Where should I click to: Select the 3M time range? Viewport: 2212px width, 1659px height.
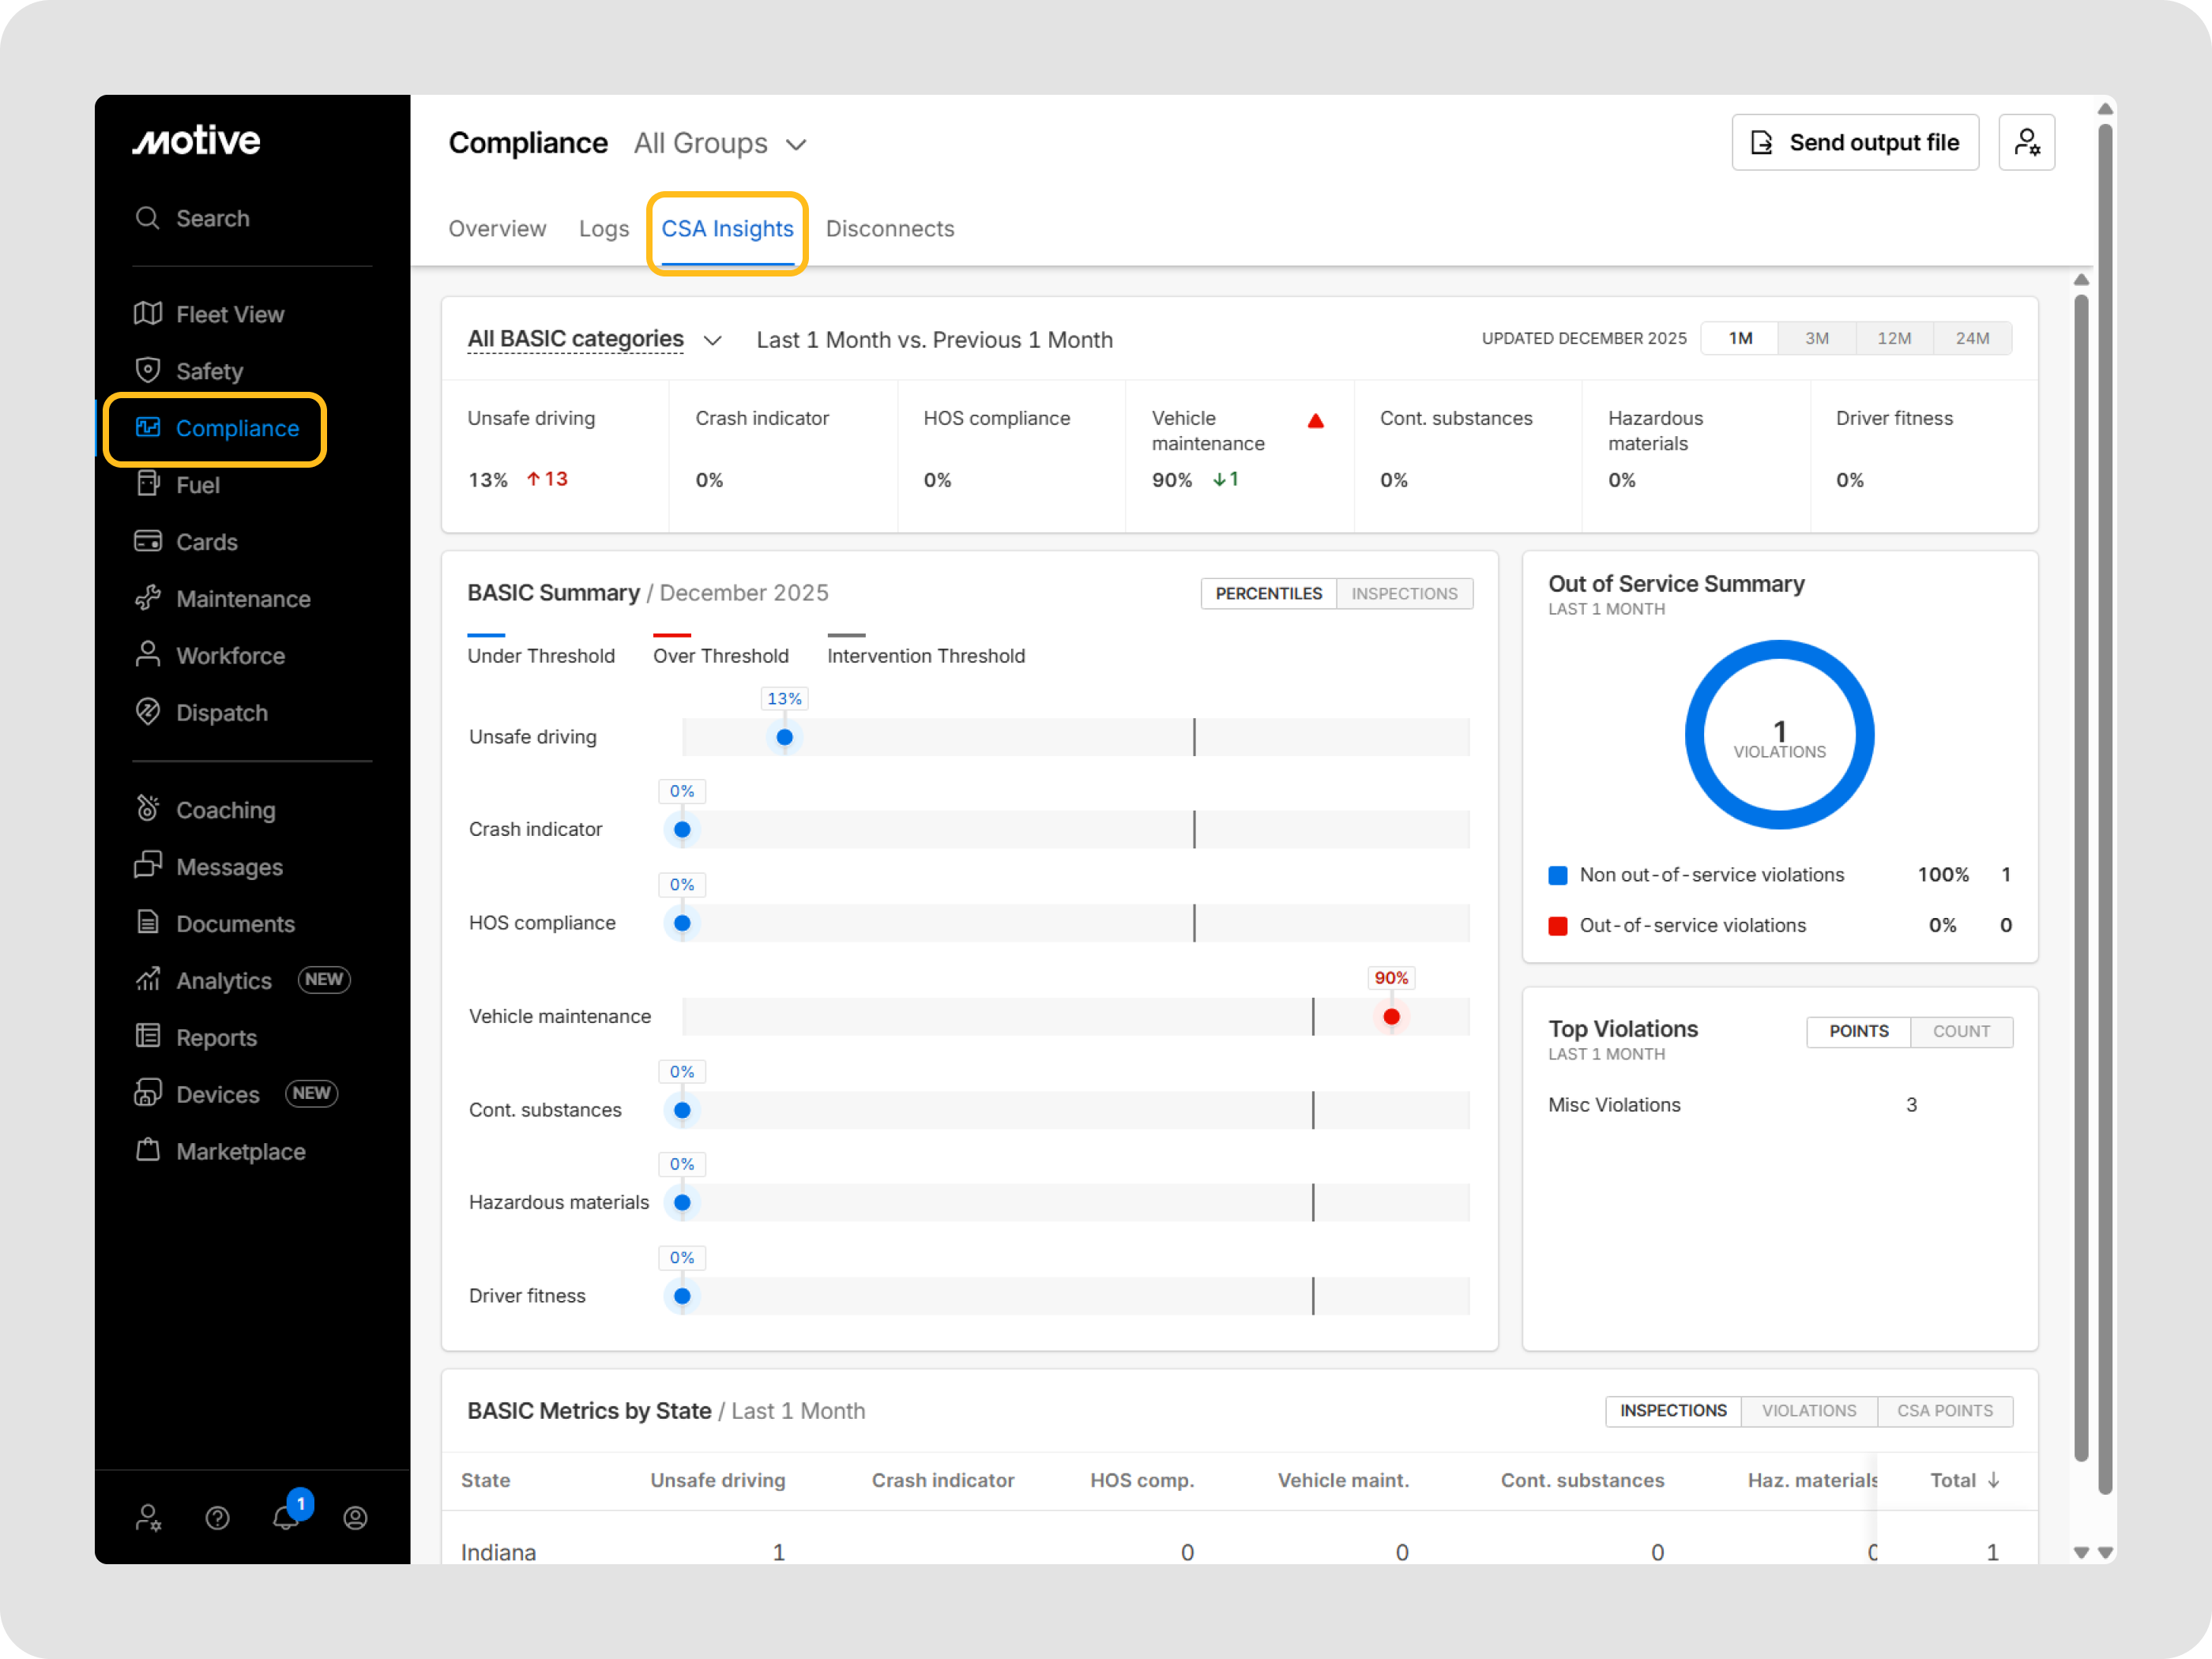pyautogui.click(x=1816, y=338)
